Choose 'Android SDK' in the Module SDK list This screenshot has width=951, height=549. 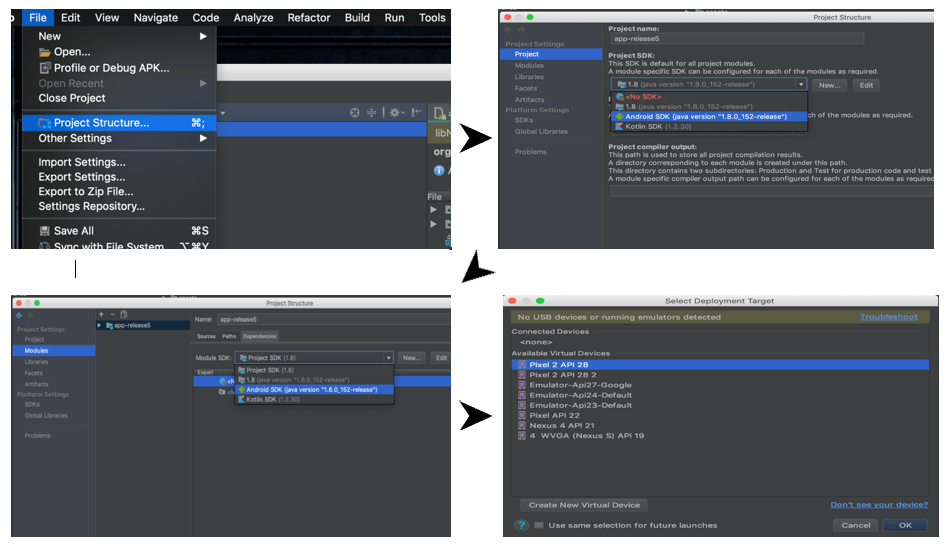coord(314,389)
